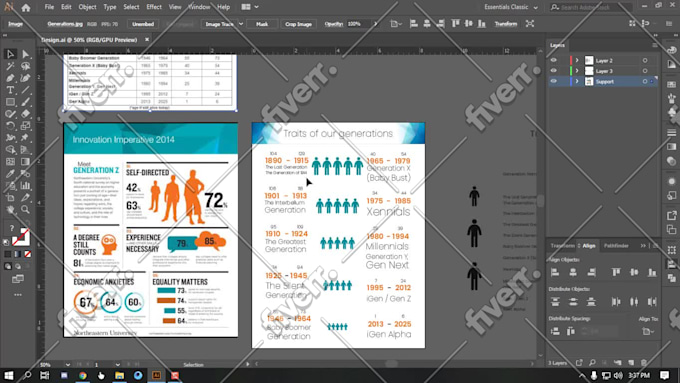Image resolution: width=680 pixels, height=383 pixels.
Task: Select the Scale tool
Action: point(25,126)
